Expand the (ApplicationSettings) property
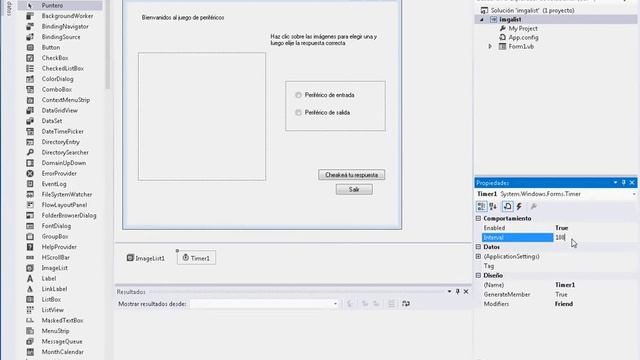The height and width of the screenshot is (360, 640). (x=478, y=256)
